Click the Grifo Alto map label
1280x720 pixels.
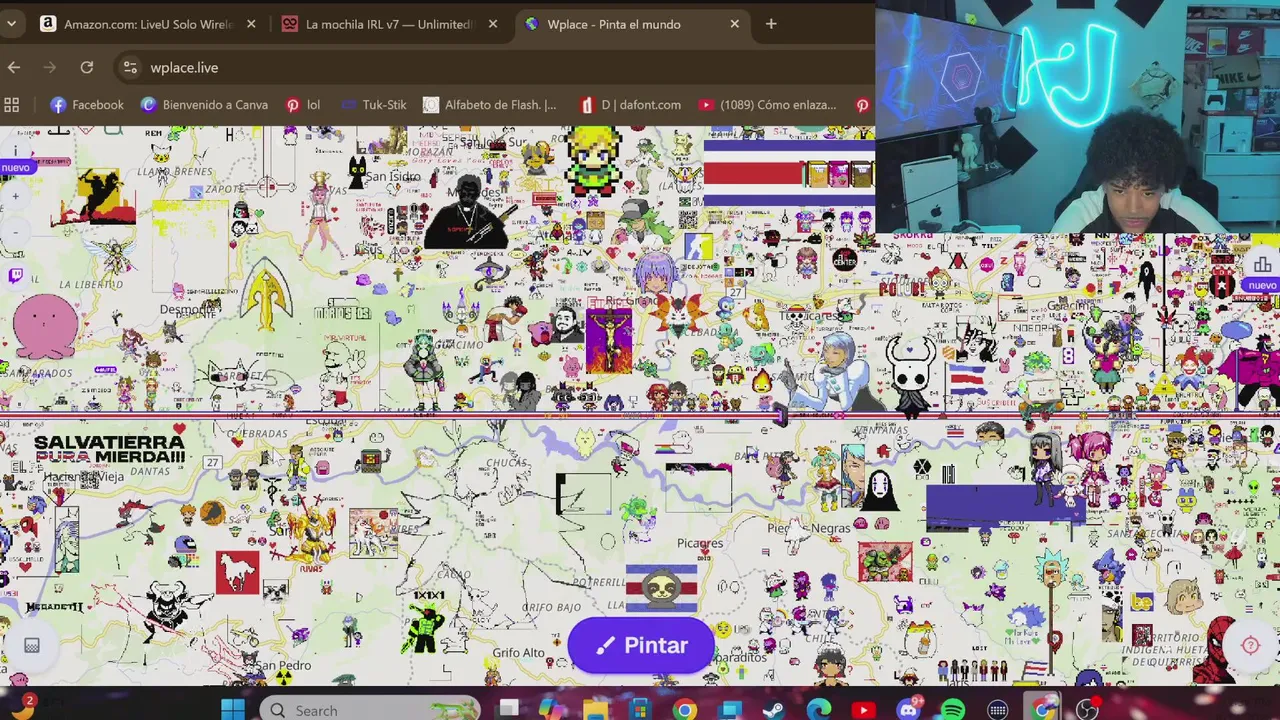pyautogui.click(x=518, y=653)
